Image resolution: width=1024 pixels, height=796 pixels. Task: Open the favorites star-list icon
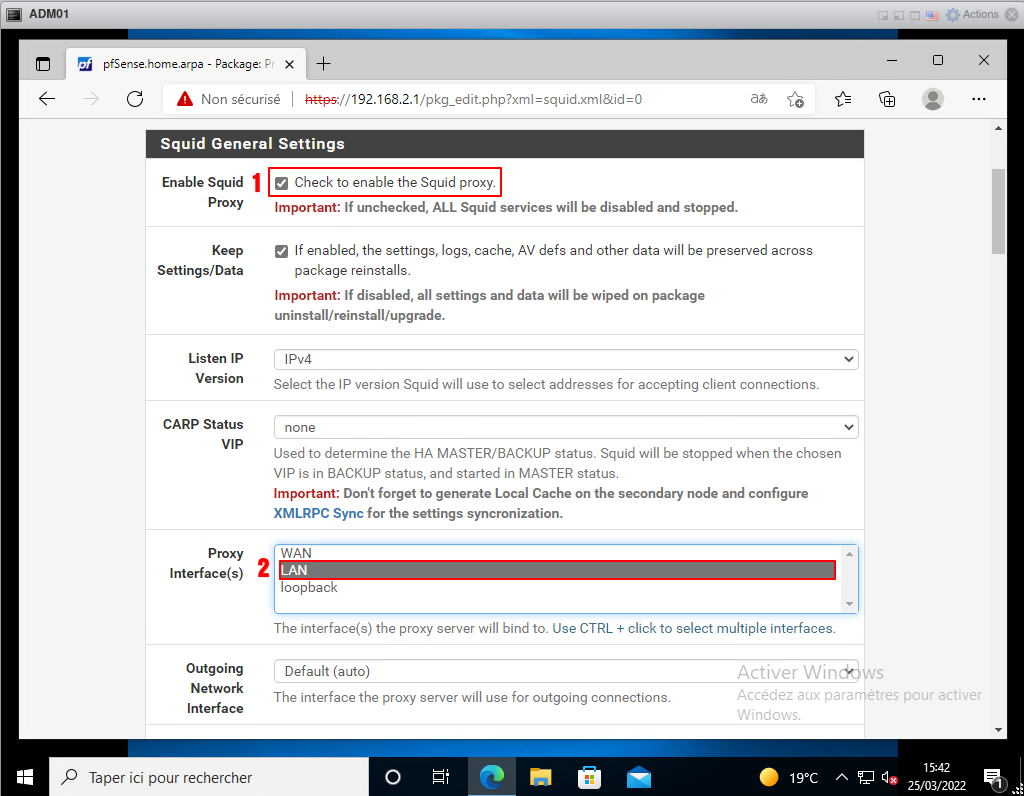[843, 99]
